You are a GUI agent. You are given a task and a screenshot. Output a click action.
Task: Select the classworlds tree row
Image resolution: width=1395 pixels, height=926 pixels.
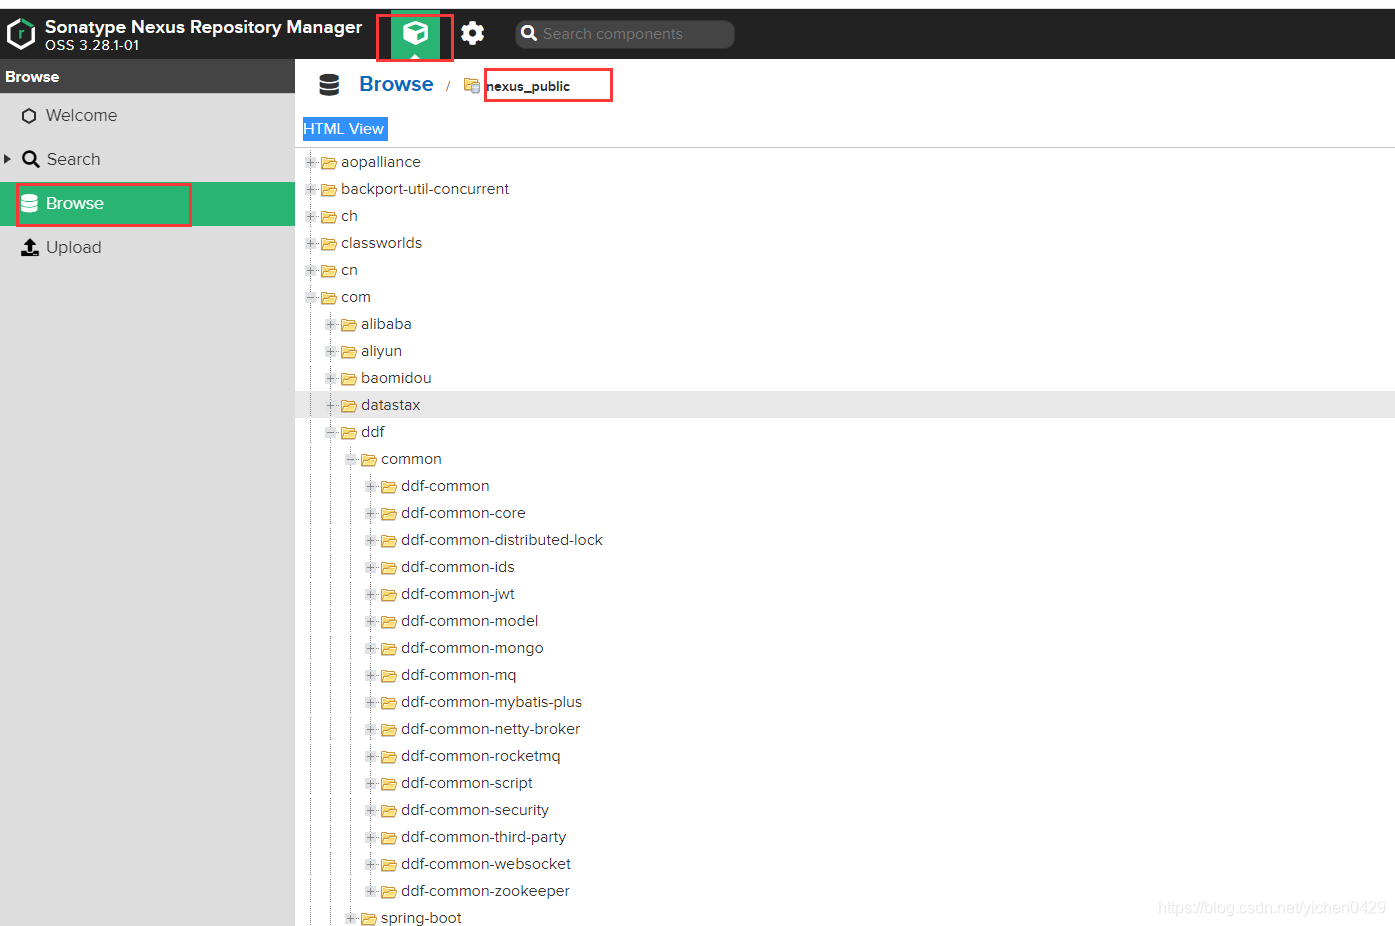click(845, 243)
